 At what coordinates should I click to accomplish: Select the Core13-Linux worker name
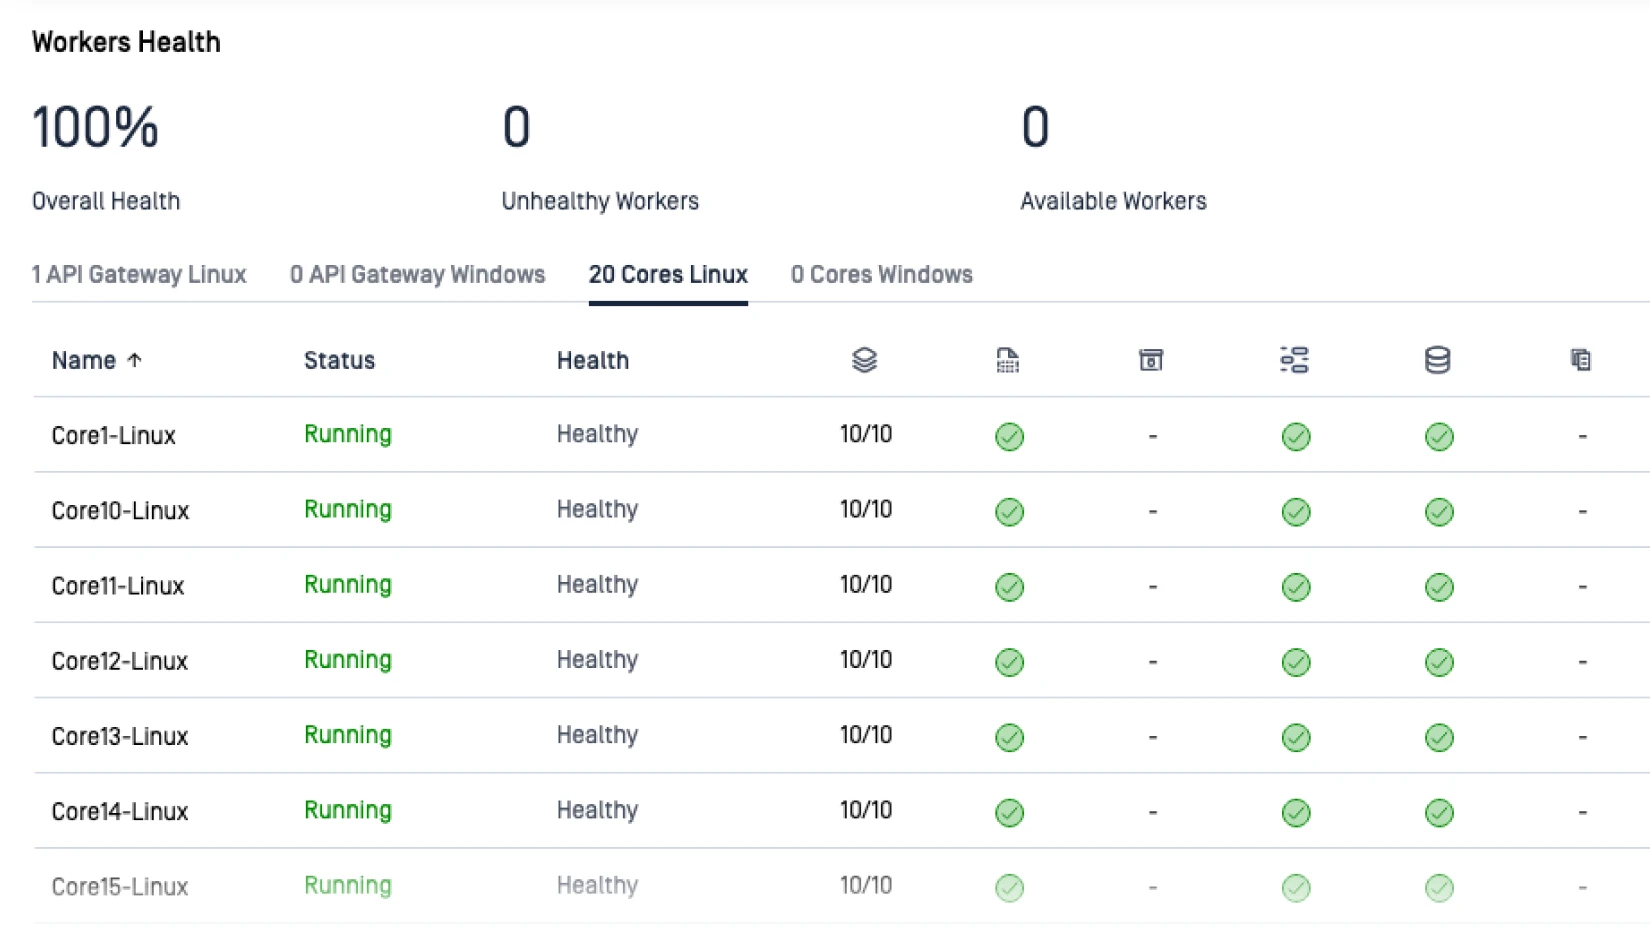[x=120, y=737]
